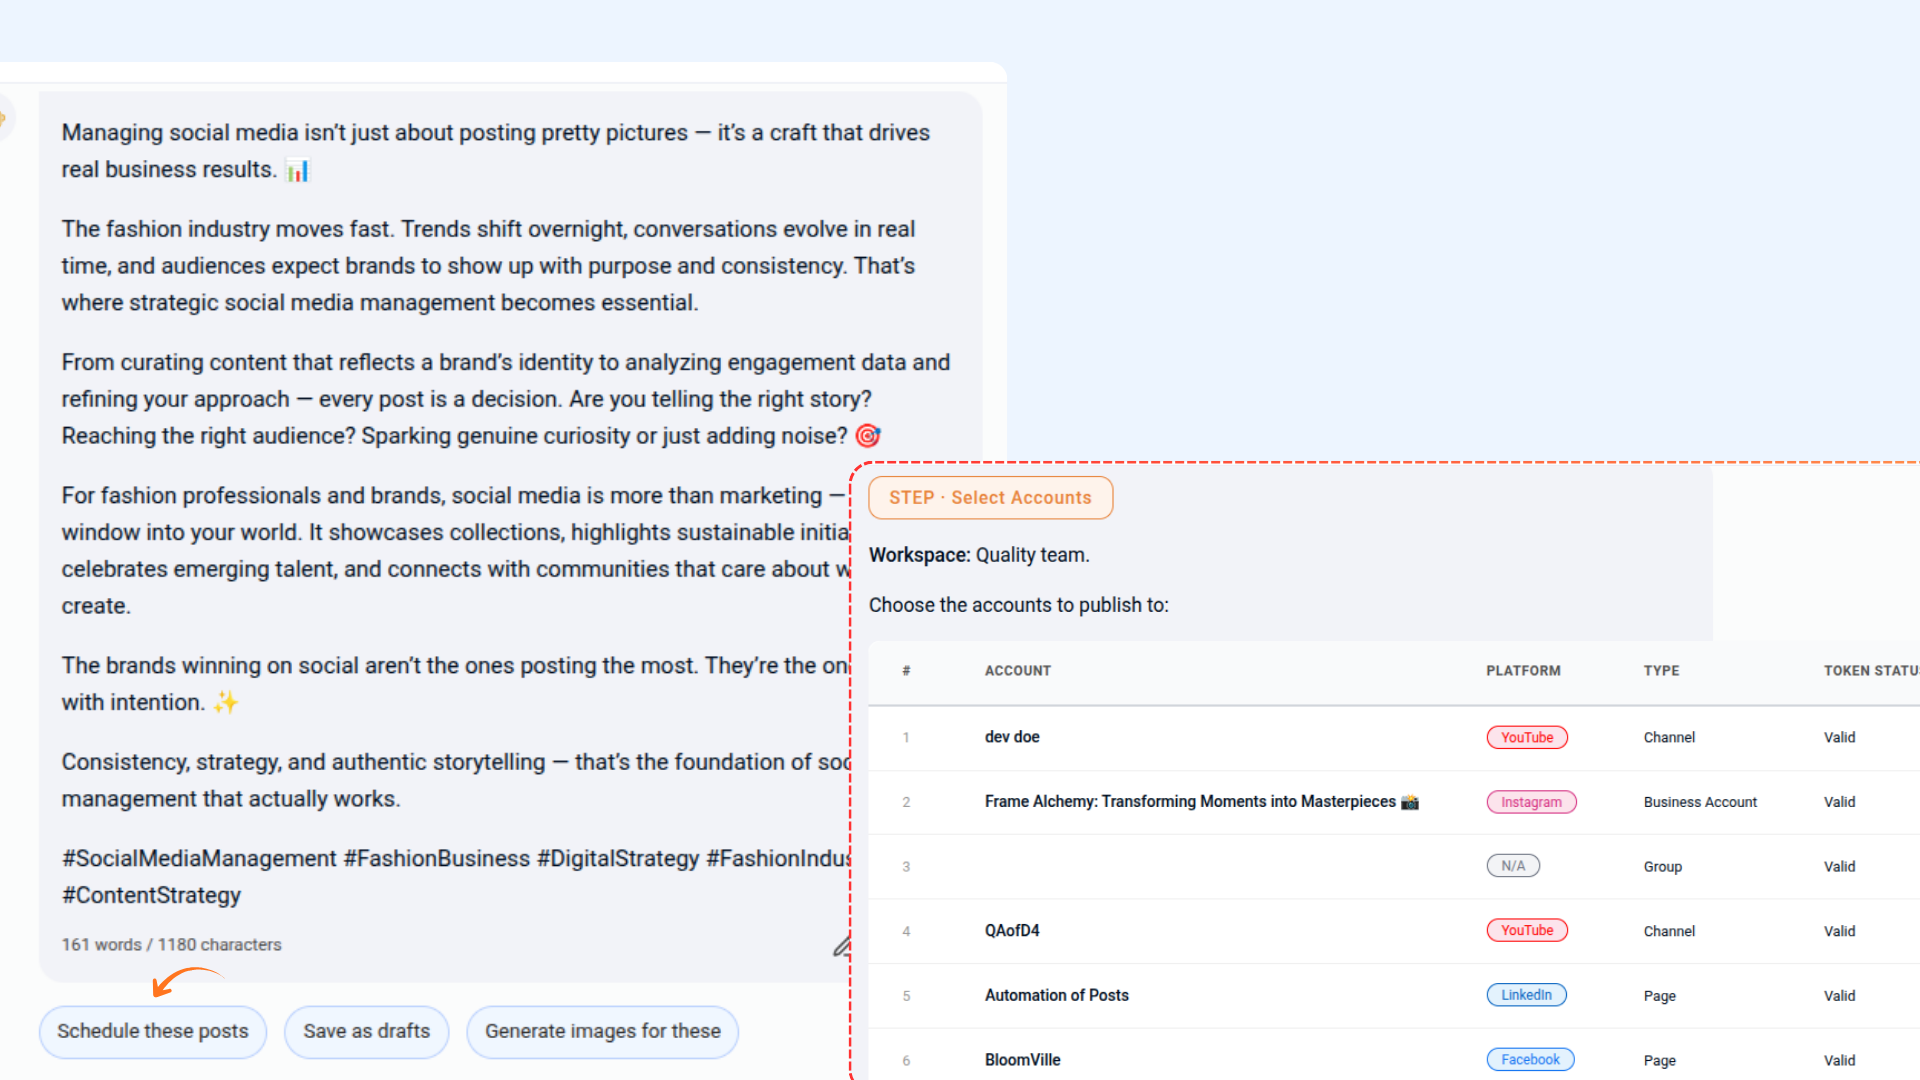Click the ACCOUNT column header
The image size is (1920, 1080).
tap(1017, 671)
